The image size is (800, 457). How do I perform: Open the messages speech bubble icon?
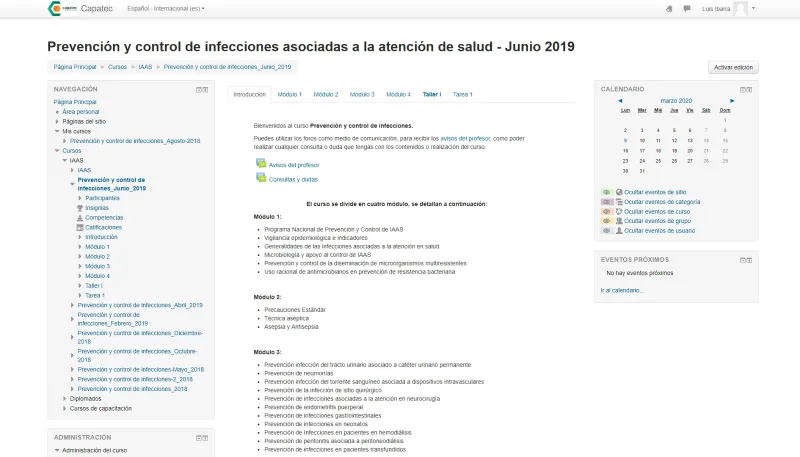(x=687, y=9)
